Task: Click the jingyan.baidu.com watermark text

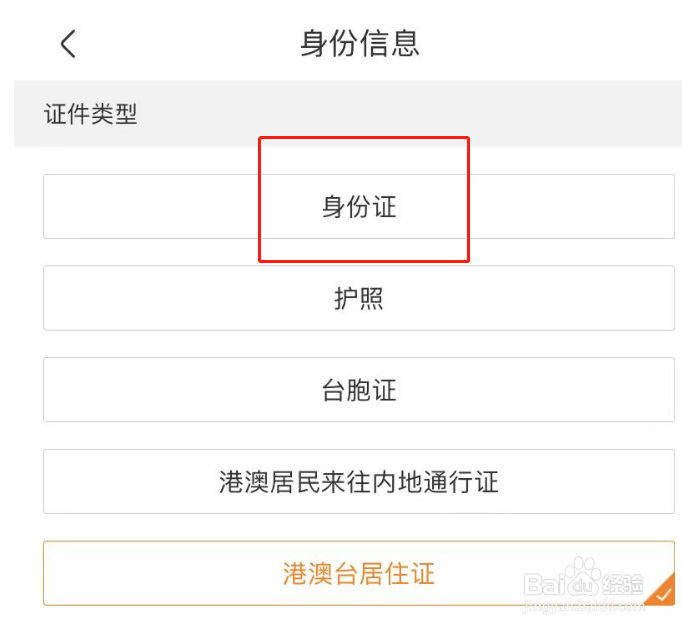Action: pos(583,607)
